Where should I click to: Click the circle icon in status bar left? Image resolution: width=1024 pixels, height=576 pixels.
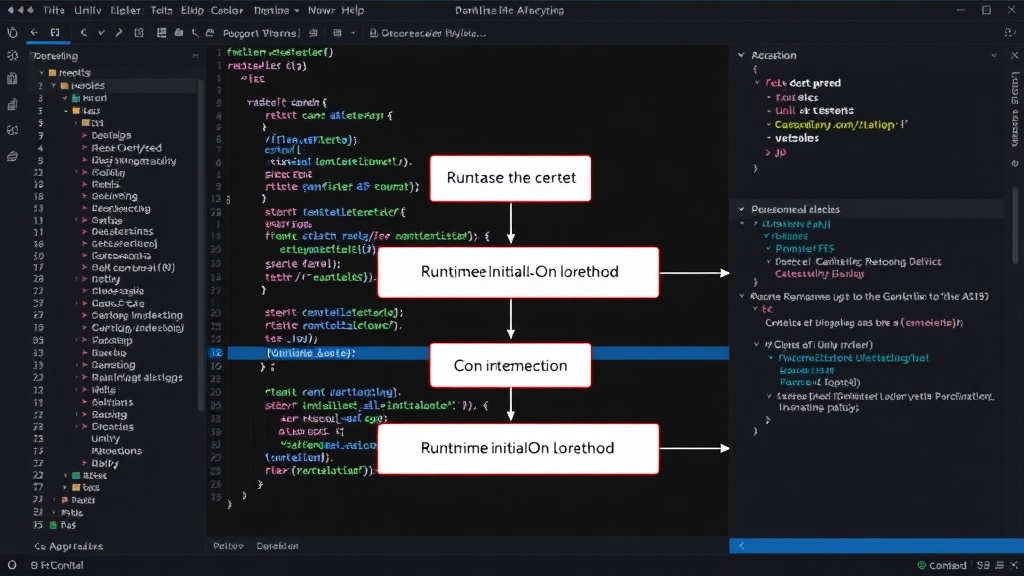pos(12,565)
